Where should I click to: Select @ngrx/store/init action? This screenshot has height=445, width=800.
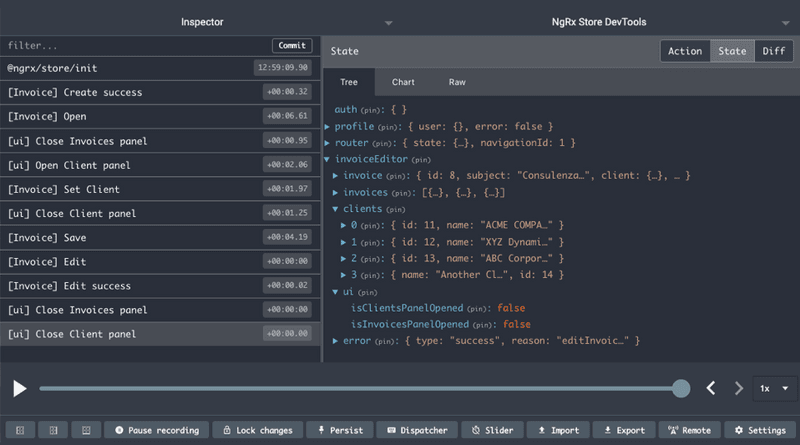pyautogui.click(x=160, y=68)
